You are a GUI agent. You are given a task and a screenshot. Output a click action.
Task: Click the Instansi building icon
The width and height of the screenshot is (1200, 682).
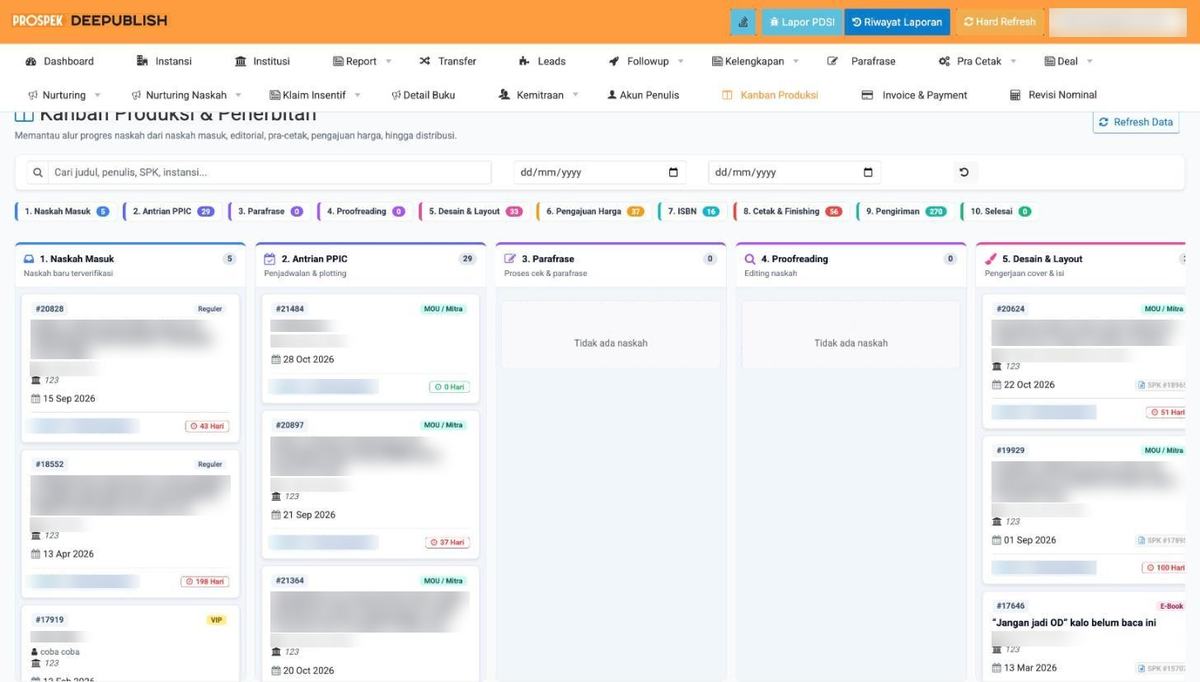(142, 61)
